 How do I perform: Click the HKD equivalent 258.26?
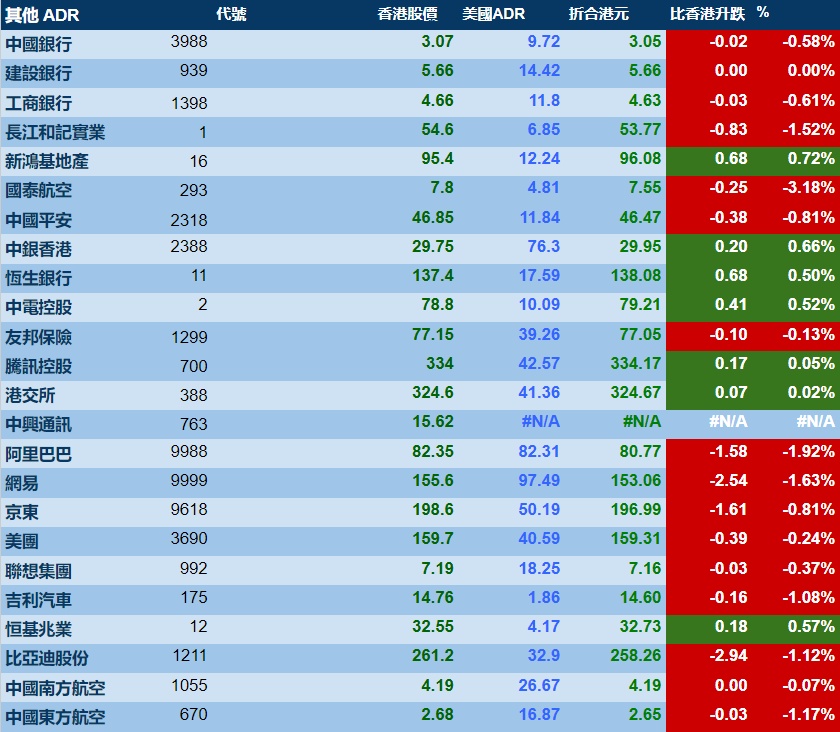pos(635,655)
